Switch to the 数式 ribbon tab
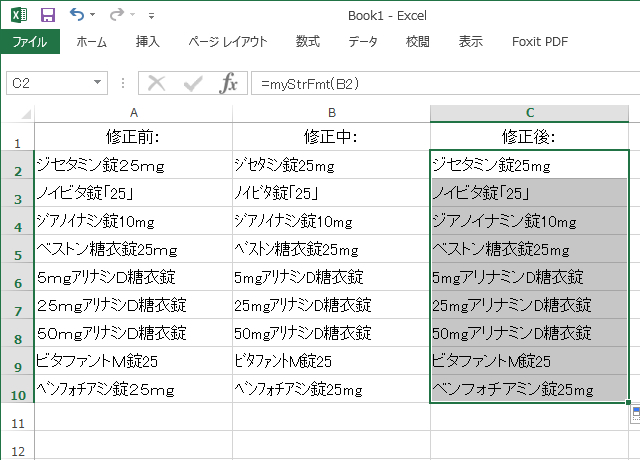 308,42
